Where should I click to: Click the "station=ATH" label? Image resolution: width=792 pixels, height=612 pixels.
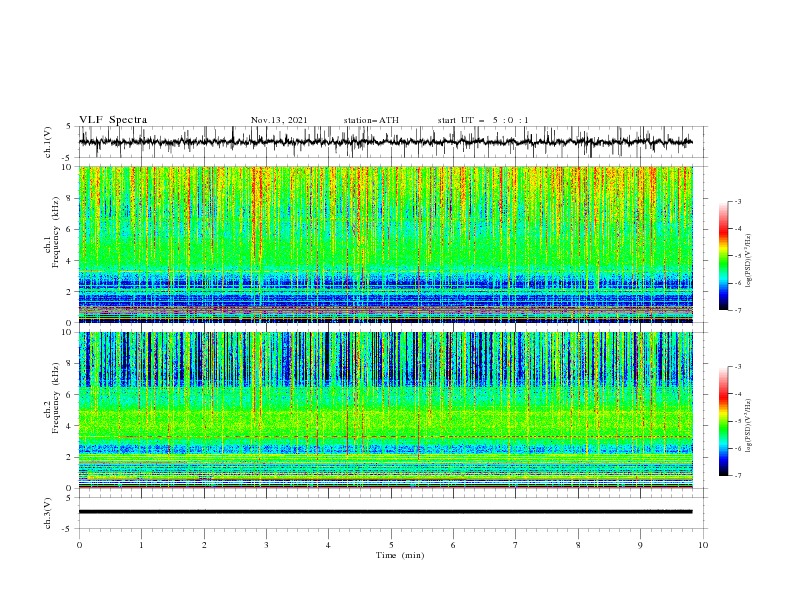coord(371,120)
